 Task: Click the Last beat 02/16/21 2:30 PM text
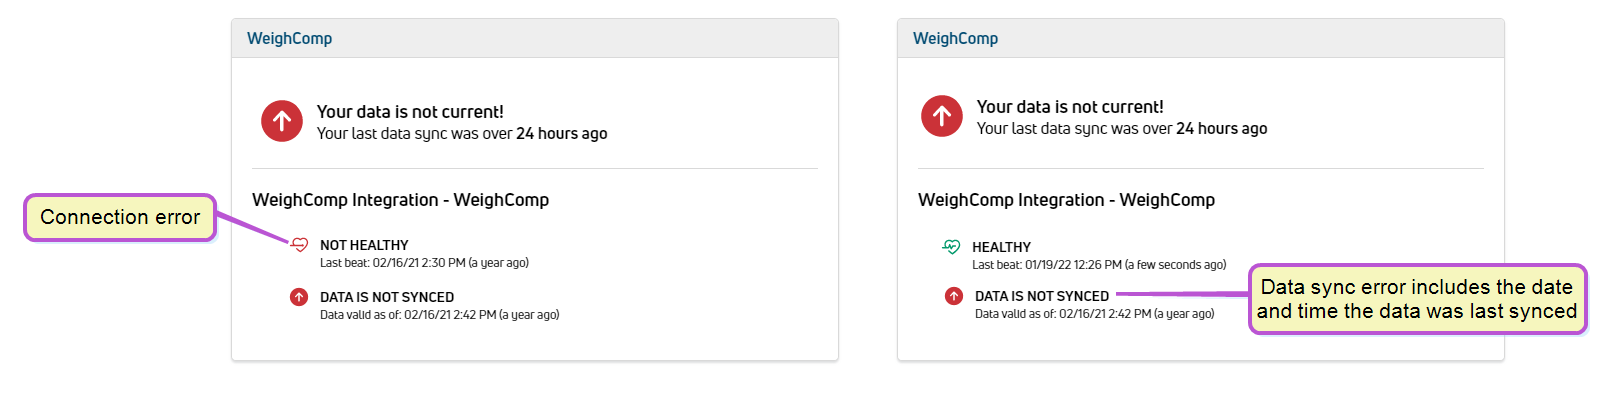(x=424, y=263)
